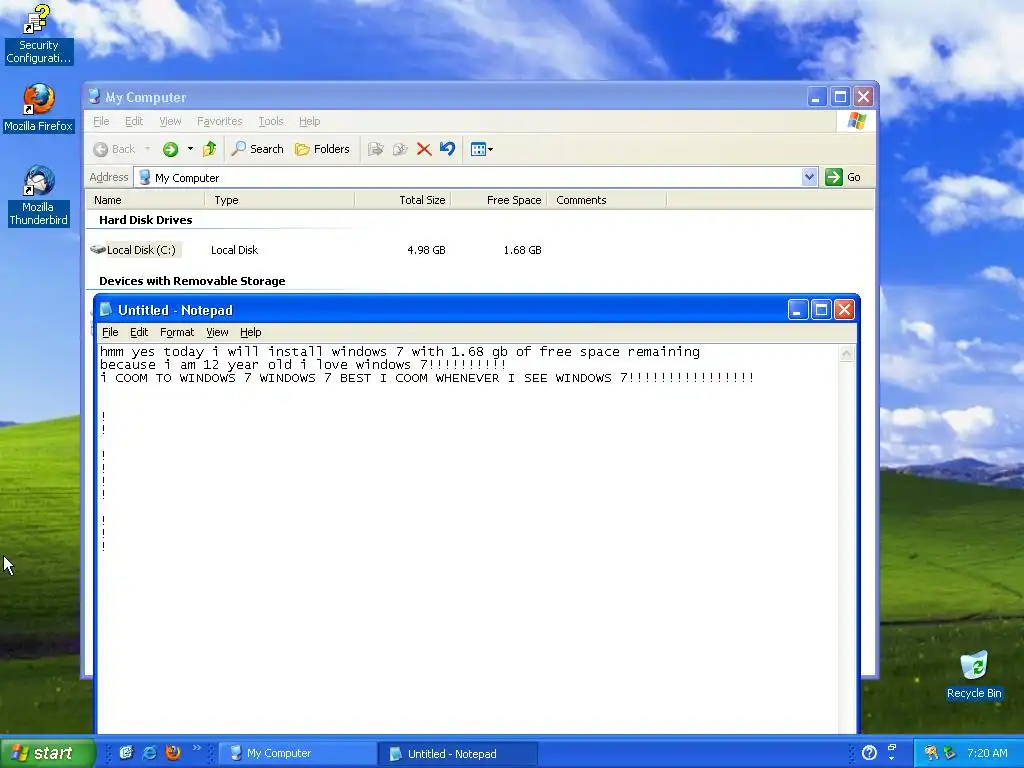Screen dimensions: 1024x768
Task: Click Notepad scrollbar up arrow
Action: (x=846, y=353)
